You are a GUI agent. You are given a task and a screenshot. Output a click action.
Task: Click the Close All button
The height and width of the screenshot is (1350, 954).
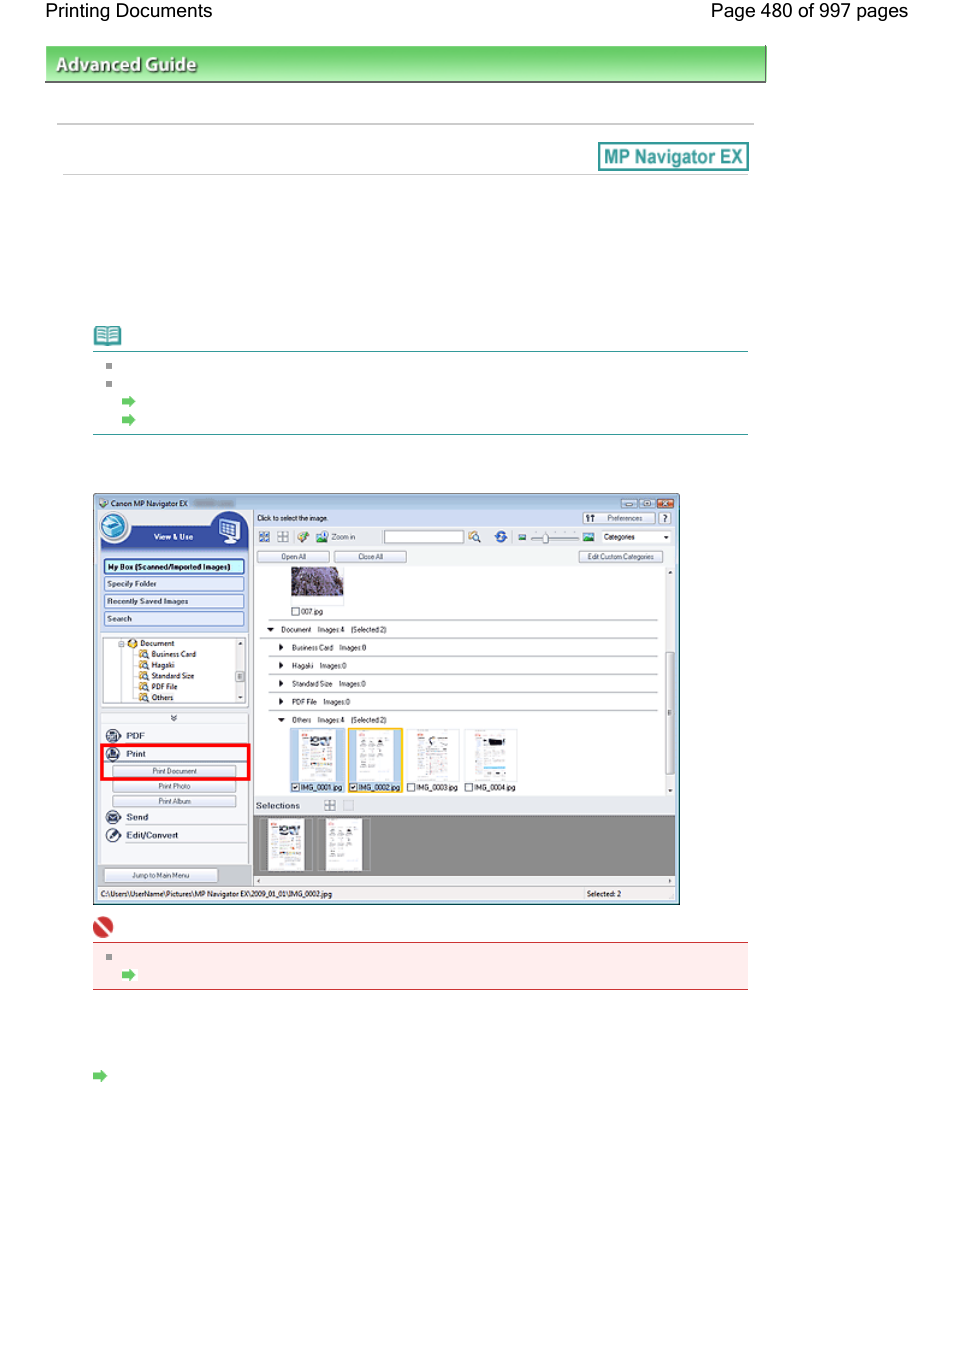click(x=370, y=557)
